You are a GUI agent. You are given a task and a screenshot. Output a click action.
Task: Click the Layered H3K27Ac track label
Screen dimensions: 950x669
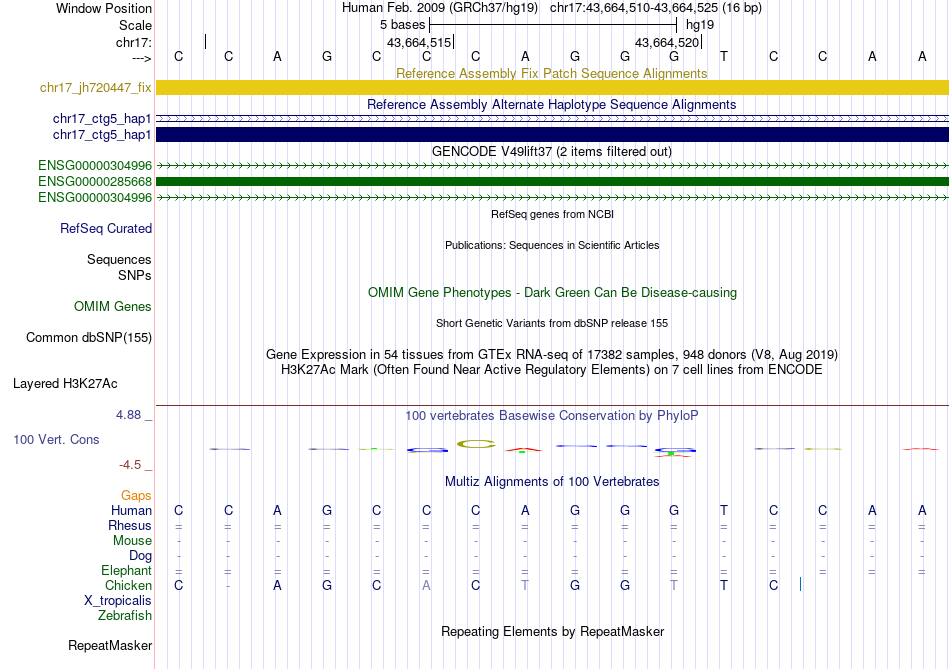coord(65,384)
